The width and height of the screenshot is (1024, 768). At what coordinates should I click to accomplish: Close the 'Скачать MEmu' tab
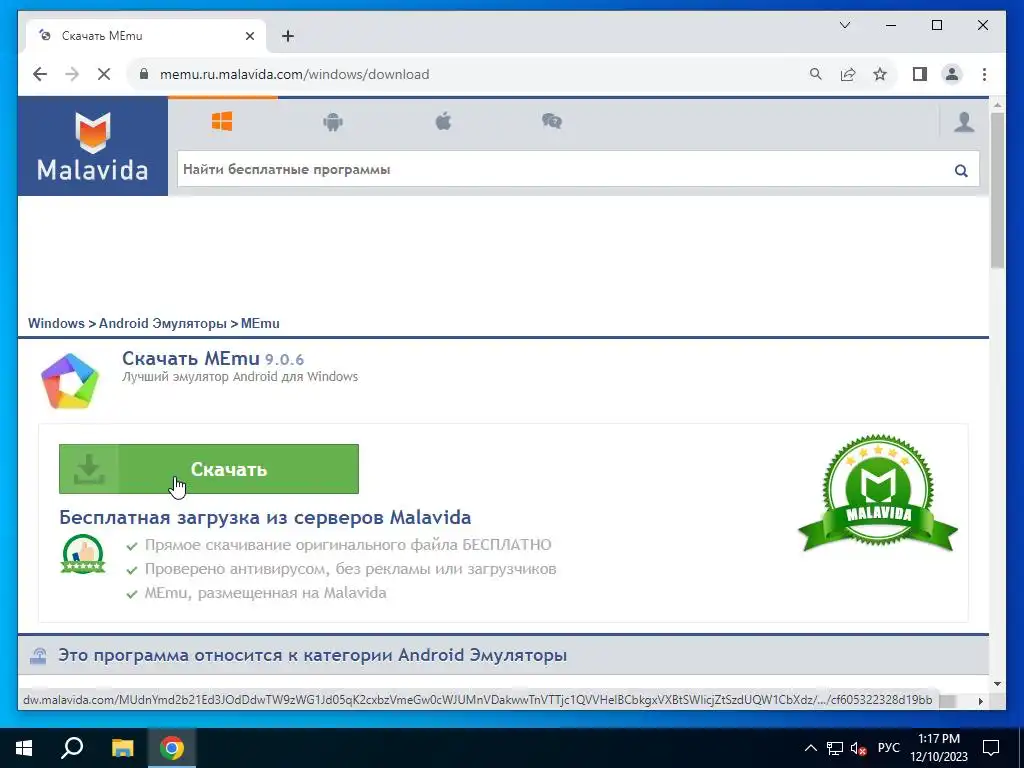249,36
